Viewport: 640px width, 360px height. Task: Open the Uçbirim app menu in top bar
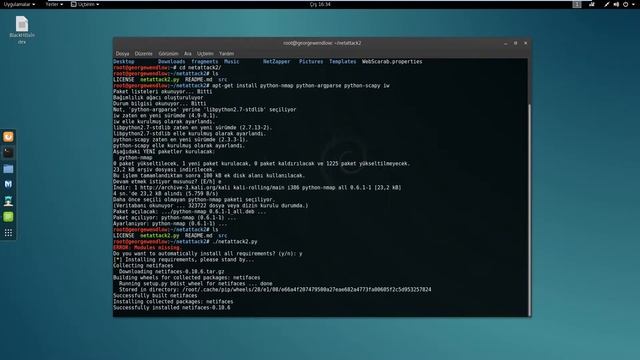pyautogui.click(x=85, y=4)
